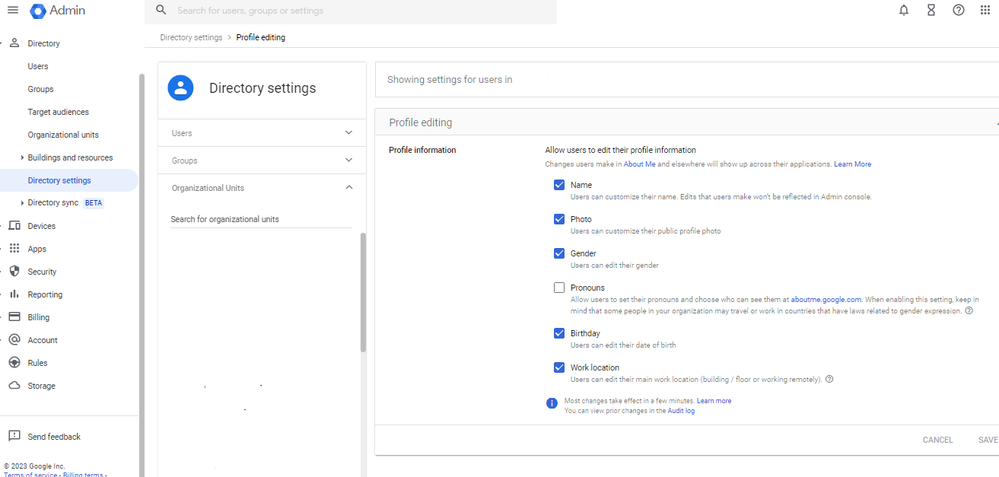Click Search for organizational units field
The height and width of the screenshot is (477, 999).
(261, 219)
